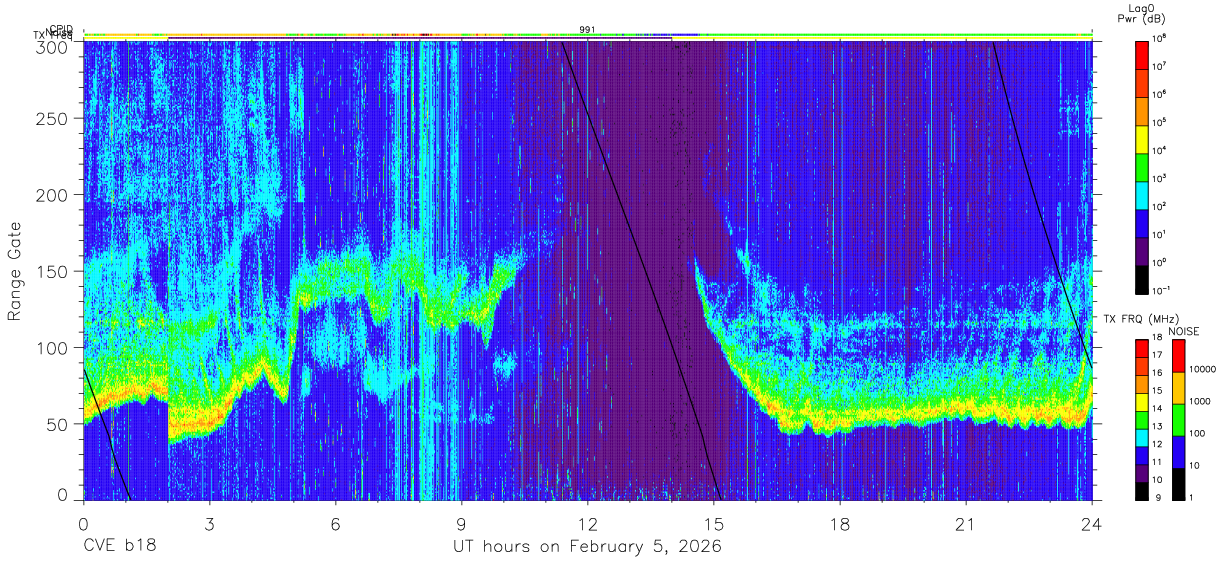Click the '6' tick label on the UT hours axis
1228x567 pixels.
coord(335,524)
